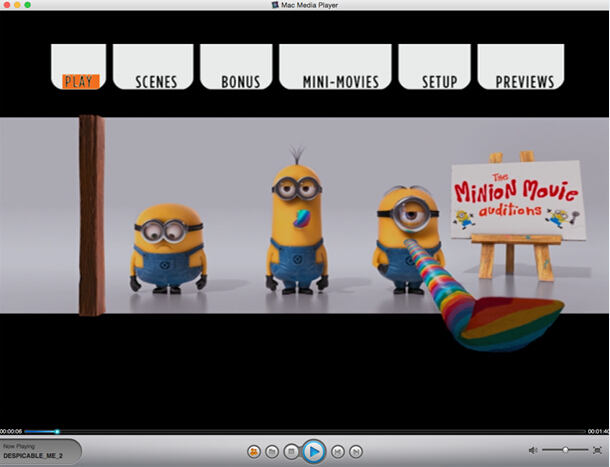Click the playback progress handle
The height and width of the screenshot is (467, 610).
click(x=57, y=432)
